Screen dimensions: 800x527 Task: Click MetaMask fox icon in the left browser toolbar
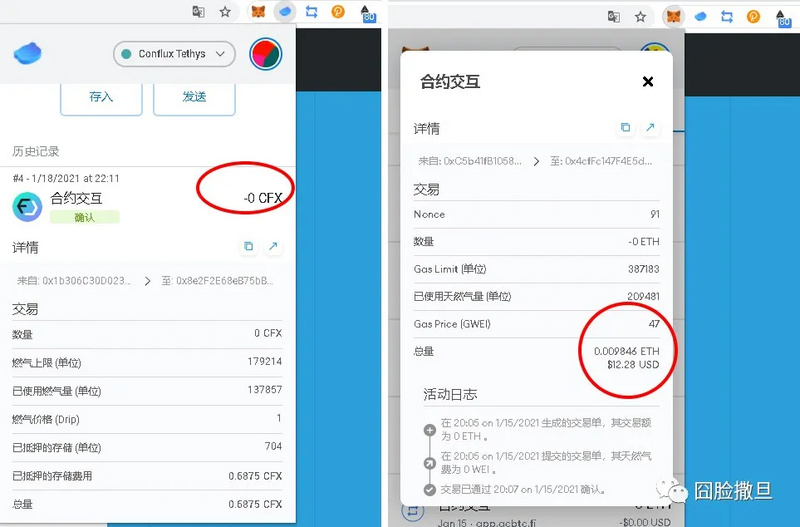pyautogui.click(x=258, y=12)
